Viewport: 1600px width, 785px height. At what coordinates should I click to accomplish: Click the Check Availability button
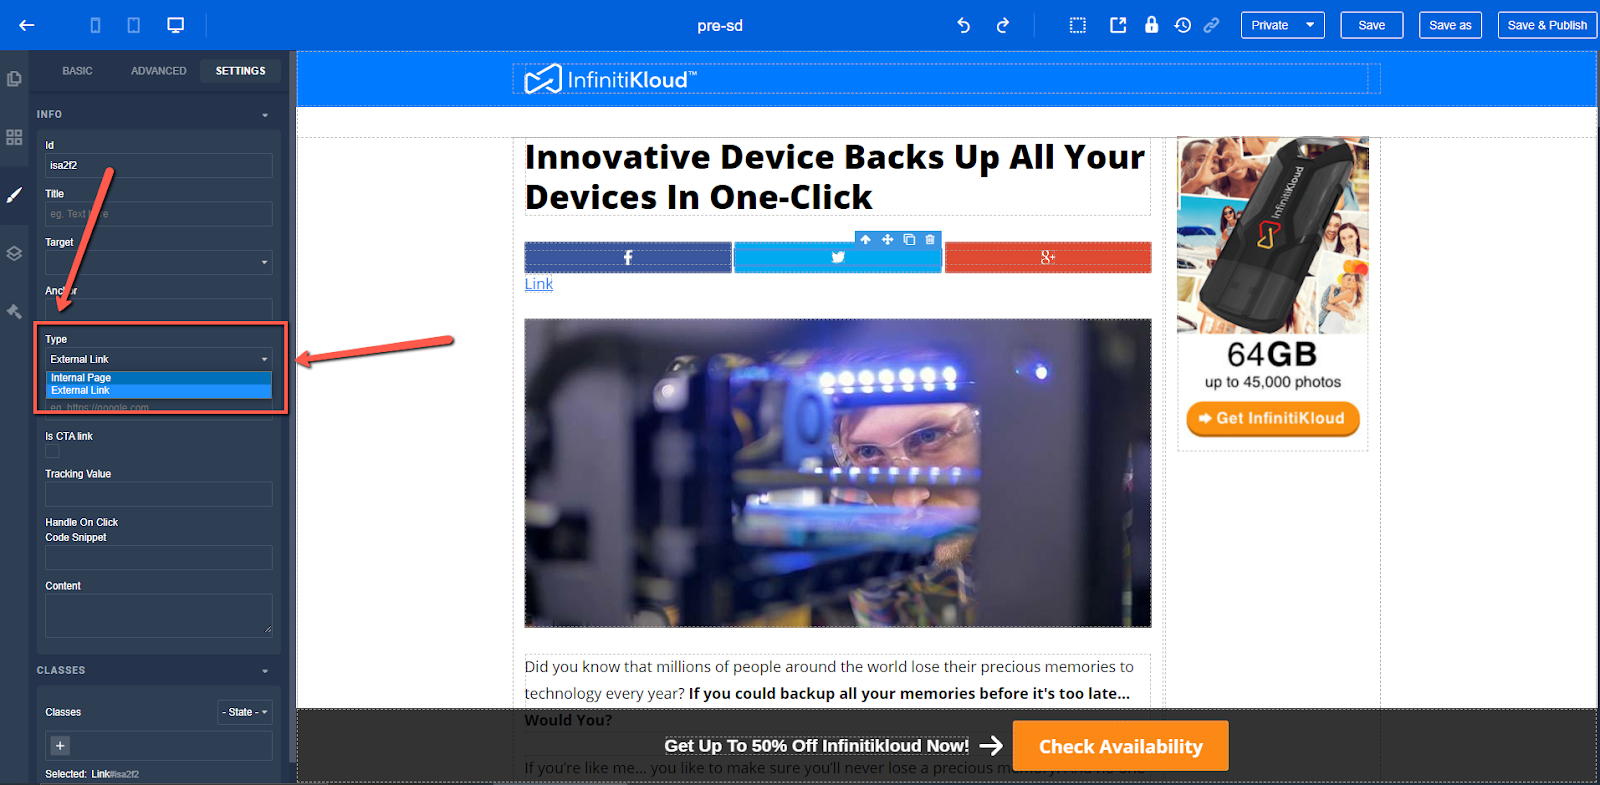1120,746
